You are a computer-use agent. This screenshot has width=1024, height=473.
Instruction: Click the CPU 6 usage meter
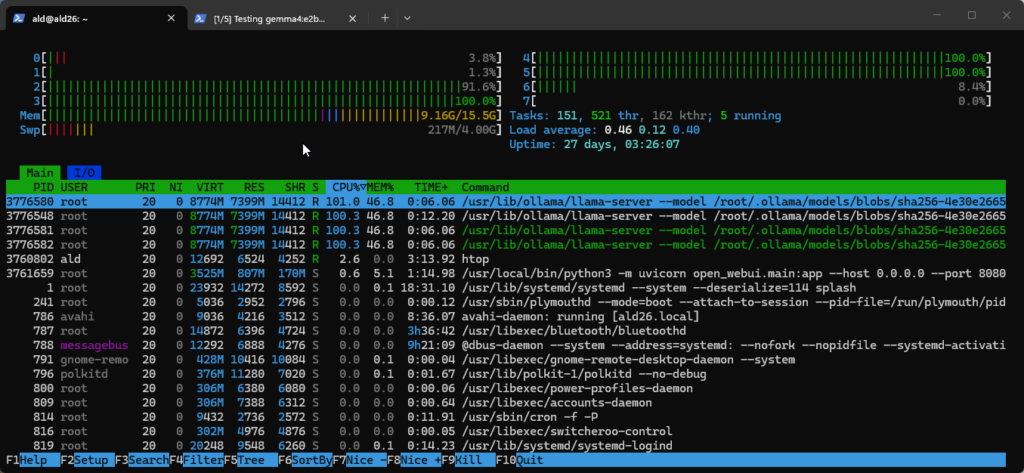point(758,87)
